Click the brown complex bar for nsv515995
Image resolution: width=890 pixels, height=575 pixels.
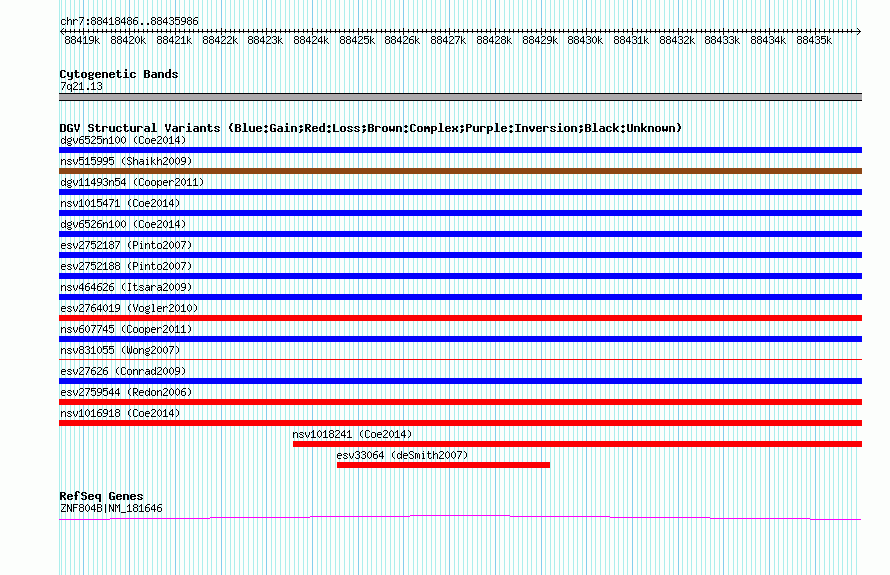460,171
